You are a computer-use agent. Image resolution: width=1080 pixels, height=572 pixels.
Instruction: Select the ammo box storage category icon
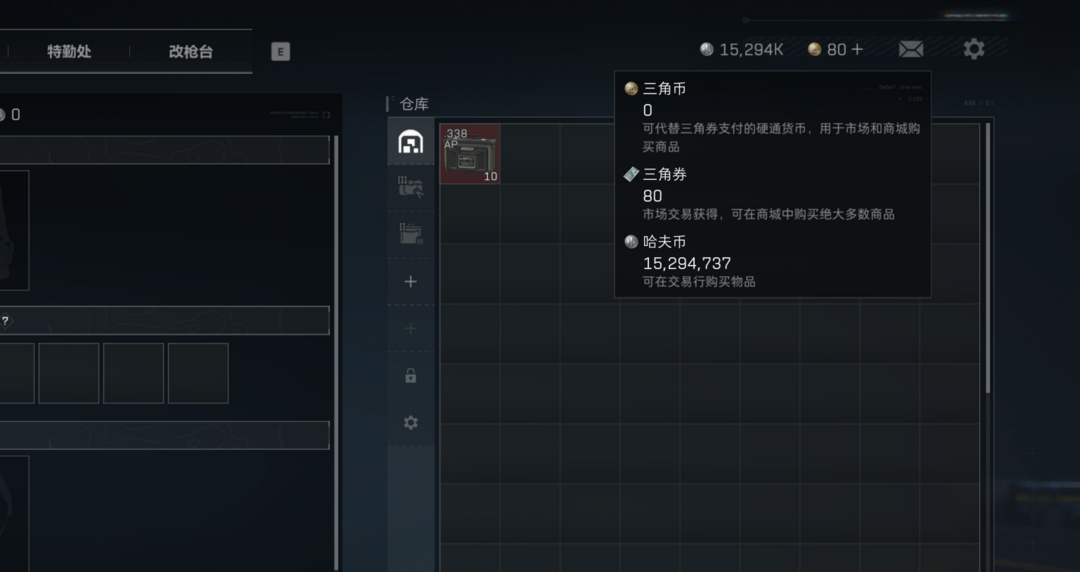[x=411, y=234]
